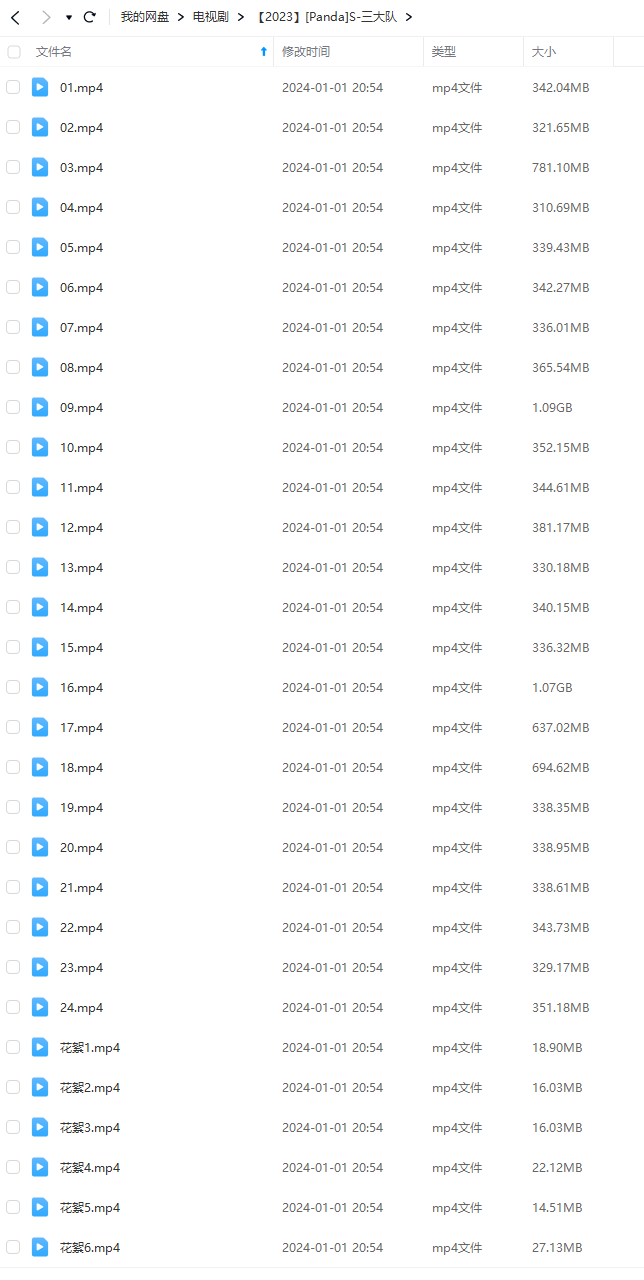Toggle the sort arrow on 文件名 column
This screenshot has height=1280, width=644.
click(x=264, y=51)
